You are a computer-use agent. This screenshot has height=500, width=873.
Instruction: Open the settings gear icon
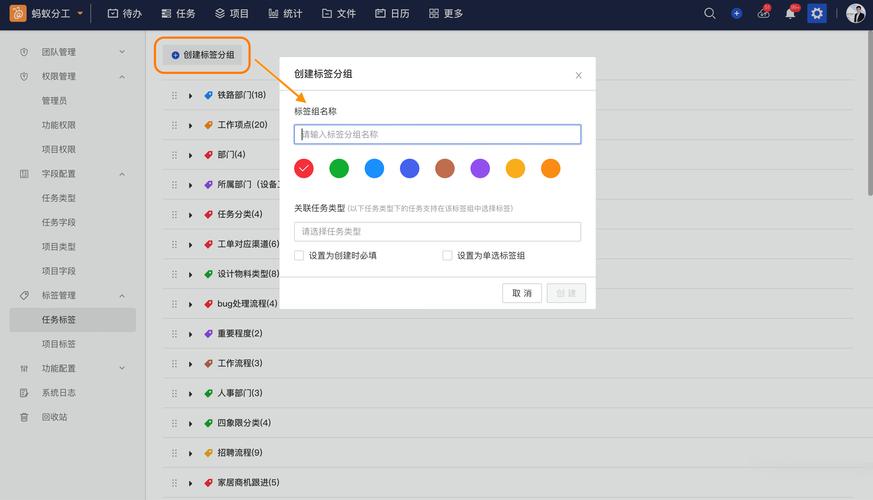817,13
